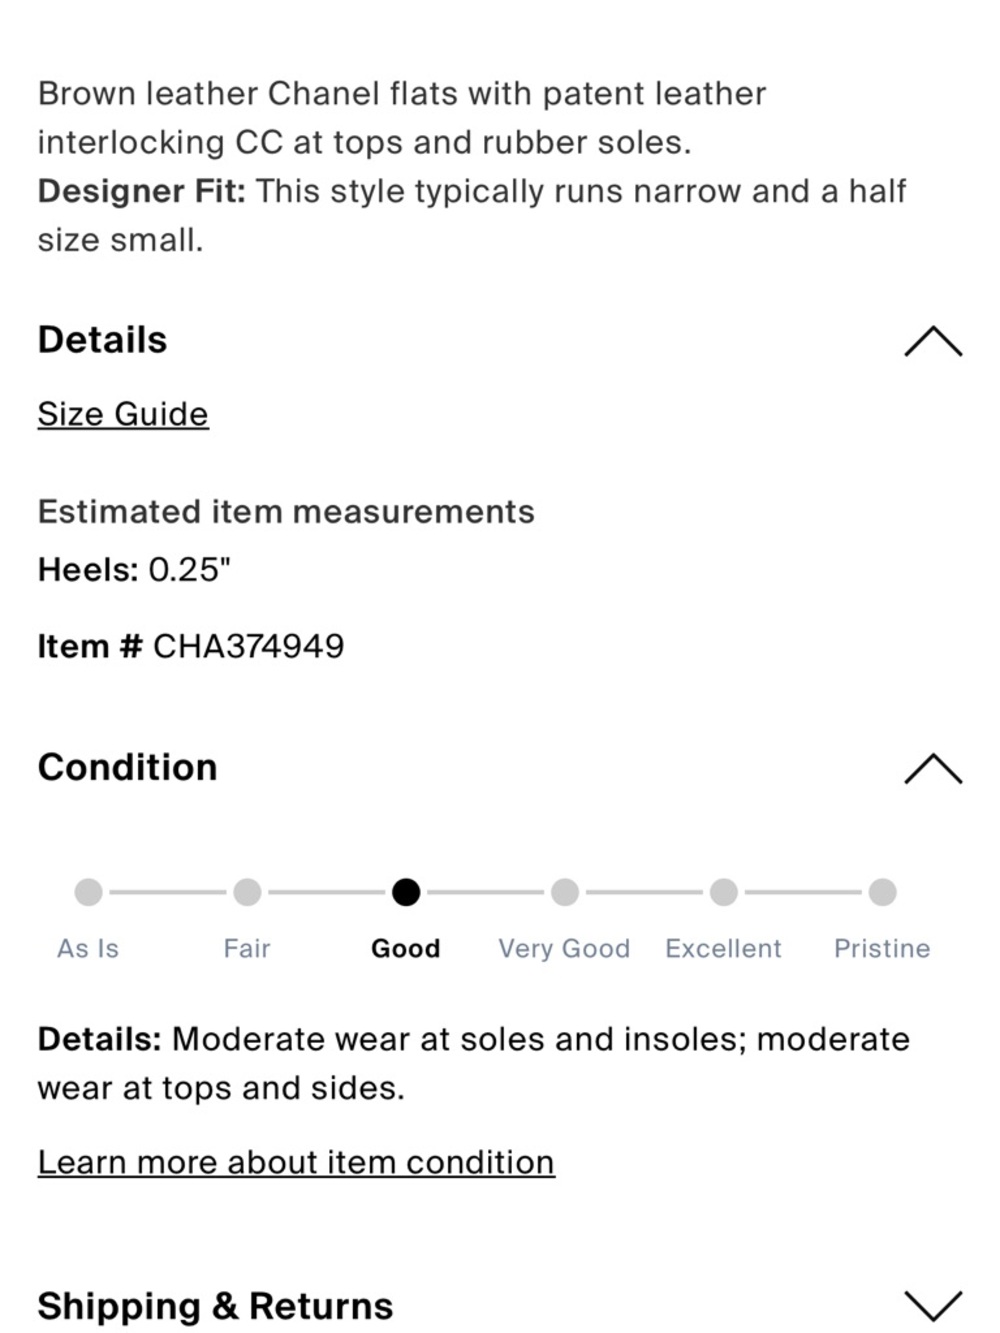The image size is (1000, 1333).
Task: Collapse the Condition section chevron
Action: 933,768
